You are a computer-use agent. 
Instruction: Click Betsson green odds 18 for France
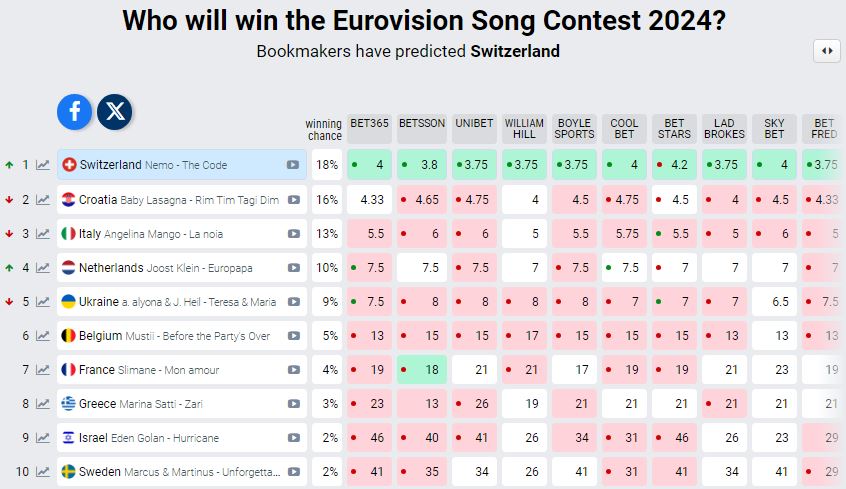tap(421, 370)
